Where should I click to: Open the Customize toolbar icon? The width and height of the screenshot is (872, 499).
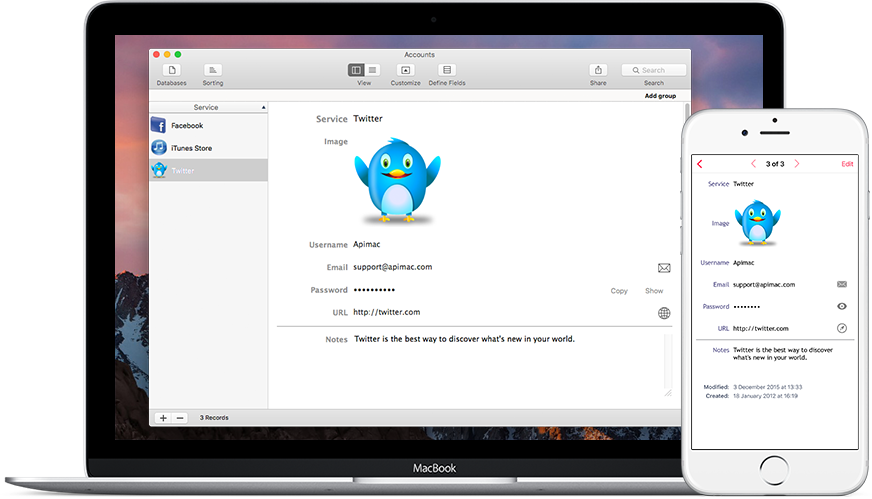tap(405, 70)
